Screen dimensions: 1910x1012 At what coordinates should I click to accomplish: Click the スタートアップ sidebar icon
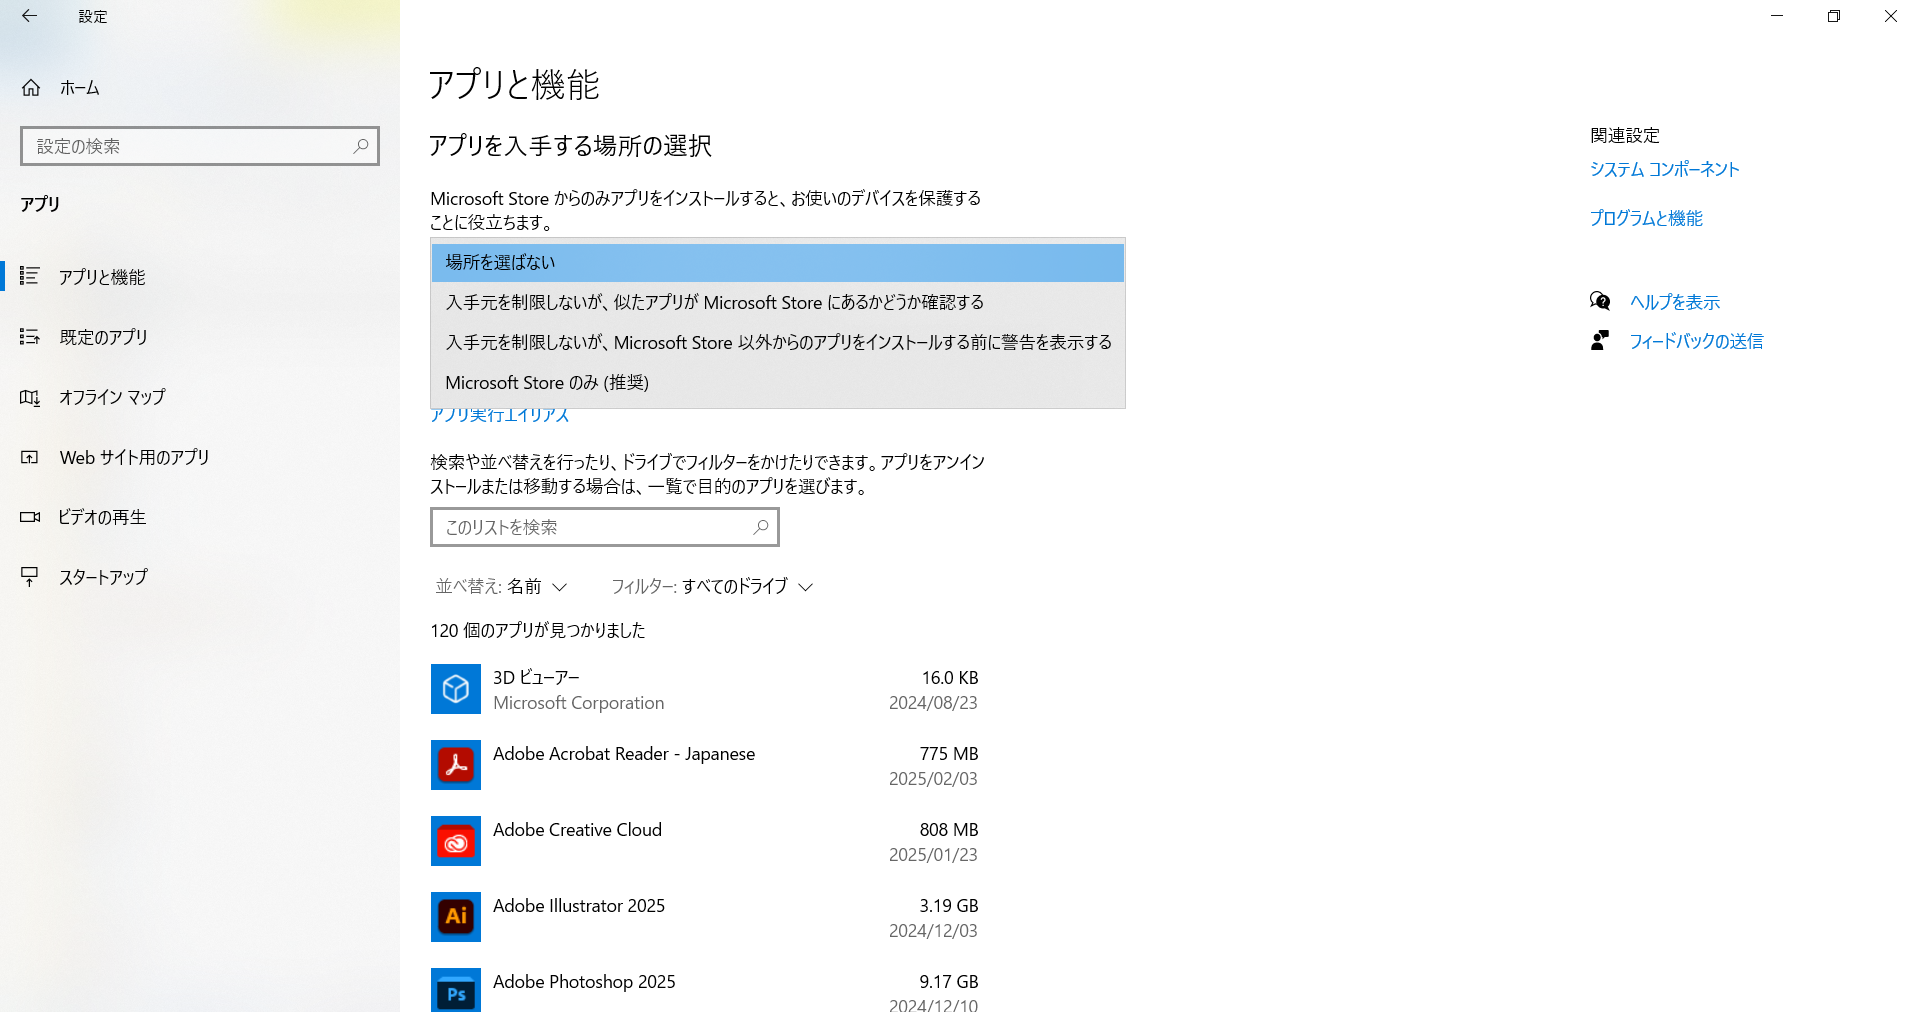click(30, 577)
